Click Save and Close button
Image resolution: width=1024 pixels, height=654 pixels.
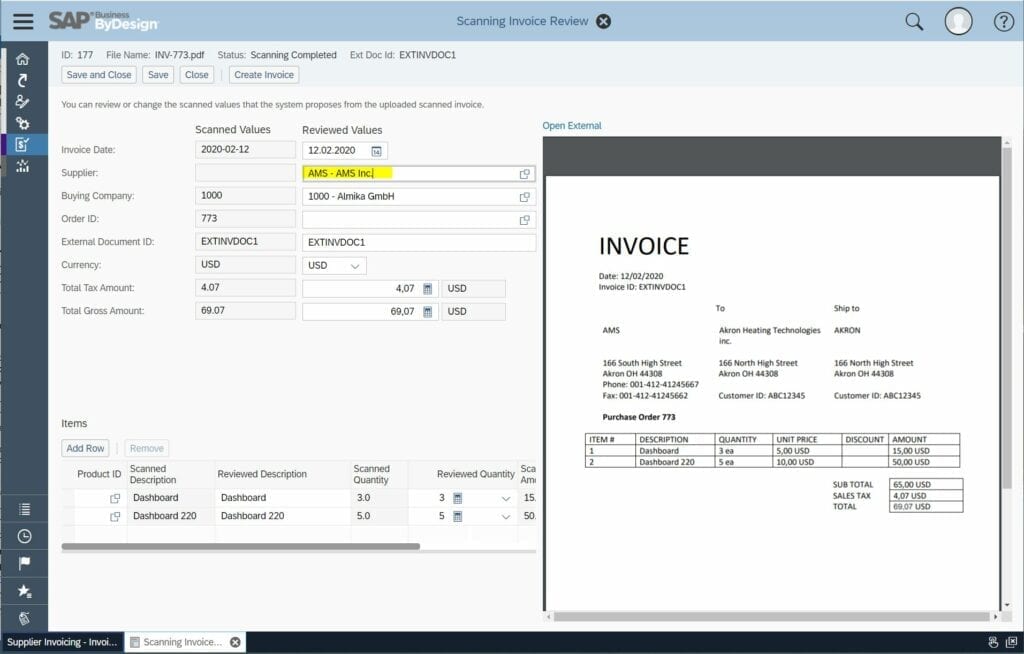pos(99,74)
